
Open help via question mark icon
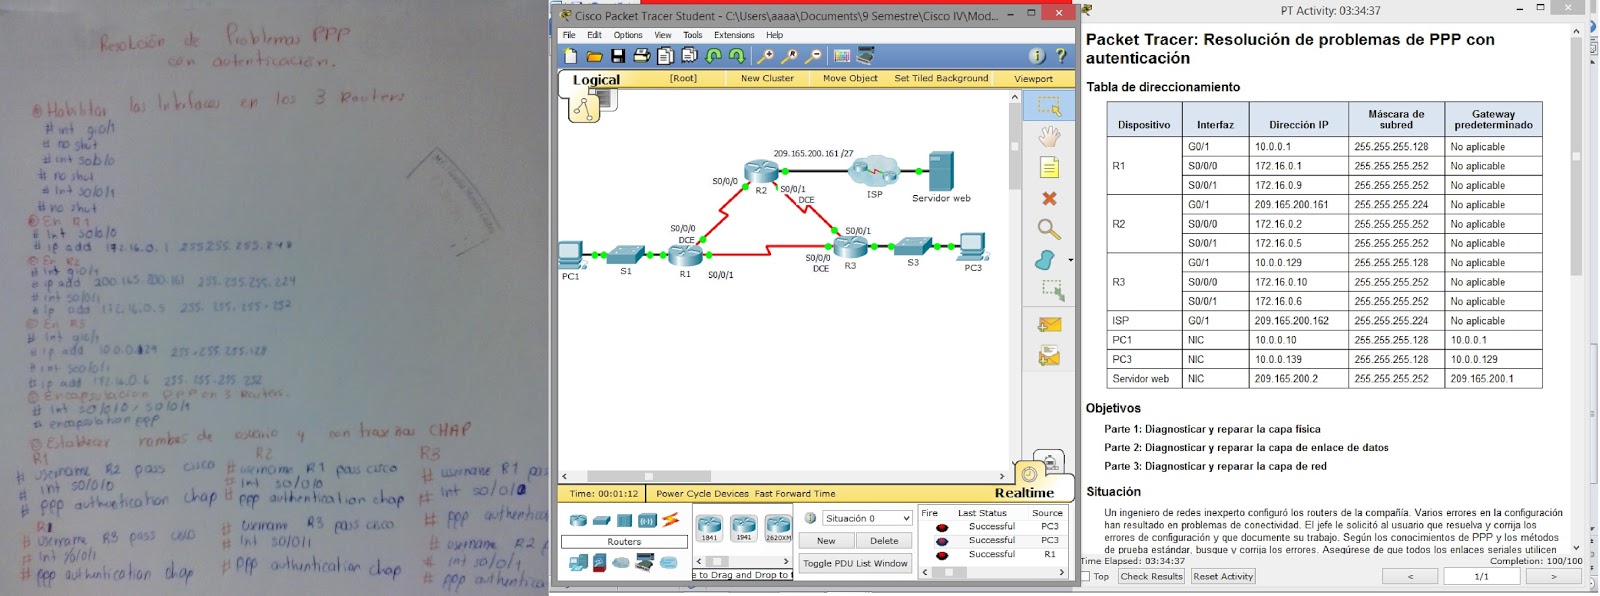(1061, 56)
